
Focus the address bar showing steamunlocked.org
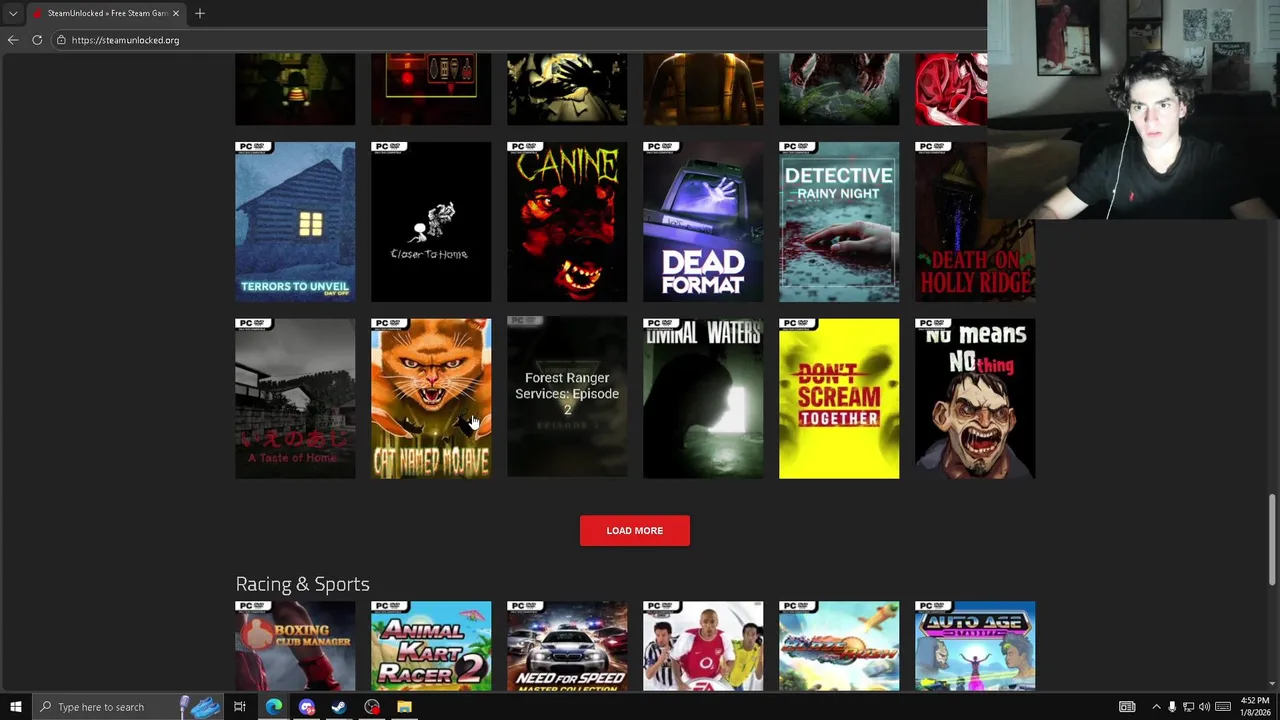pyautogui.click(x=520, y=40)
